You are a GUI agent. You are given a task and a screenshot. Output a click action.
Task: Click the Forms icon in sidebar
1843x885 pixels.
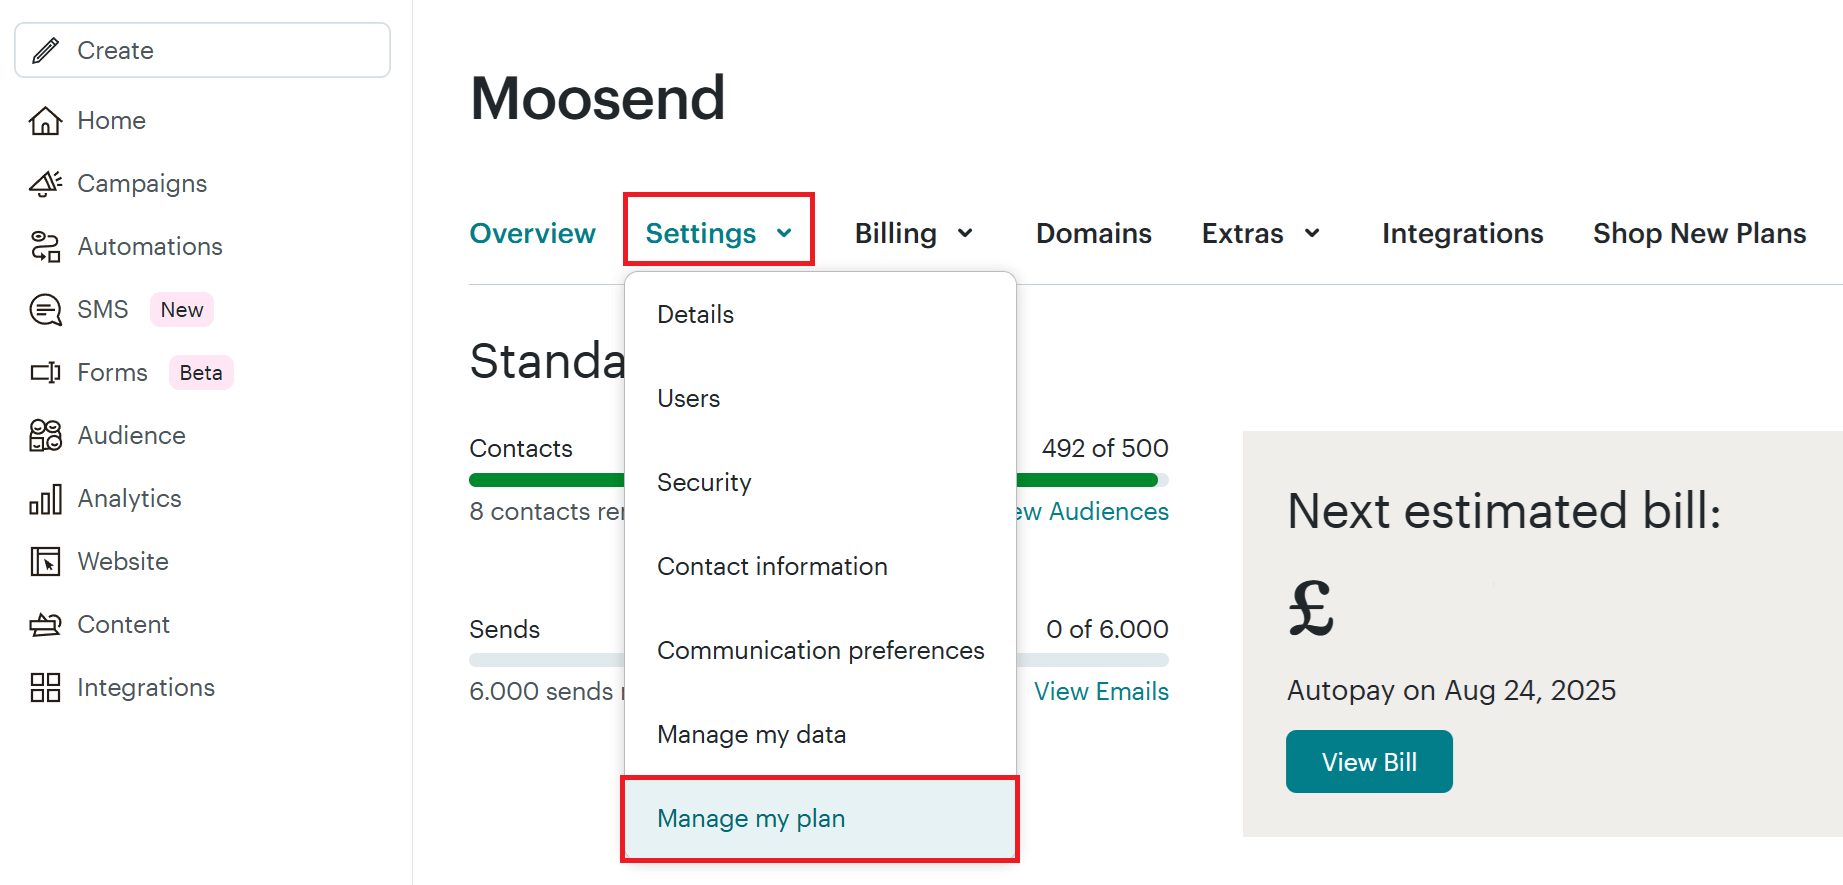click(x=45, y=373)
